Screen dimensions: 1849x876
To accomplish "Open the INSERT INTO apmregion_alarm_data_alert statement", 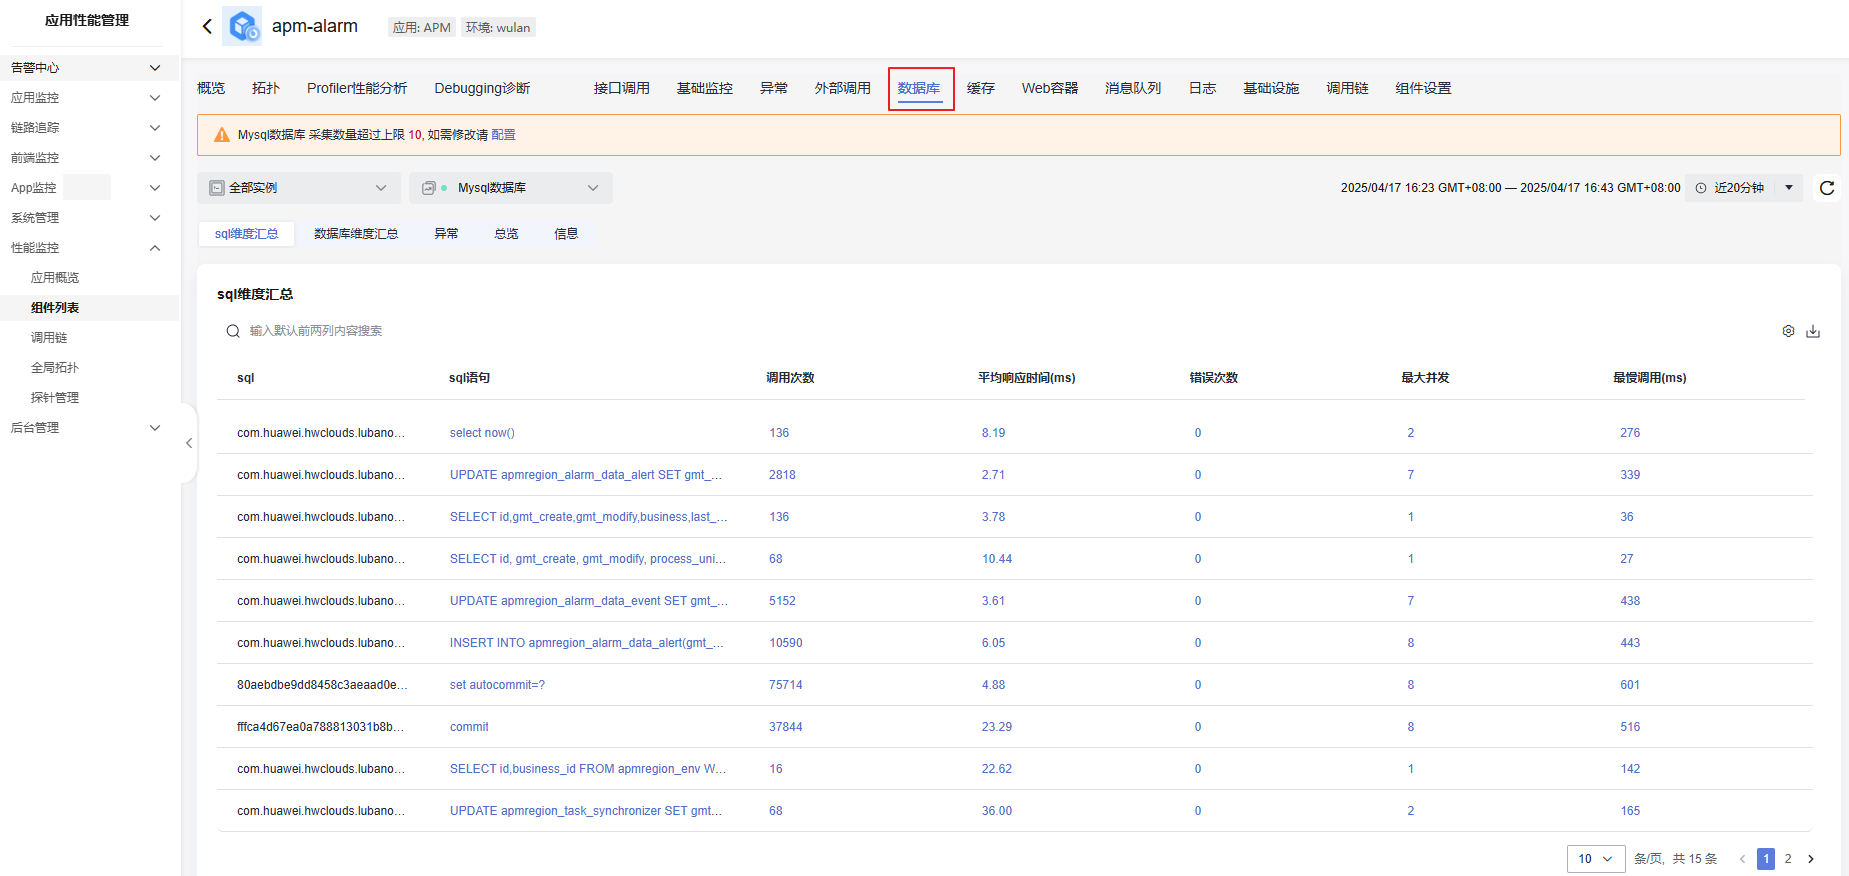I will pyautogui.click(x=587, y=643).
